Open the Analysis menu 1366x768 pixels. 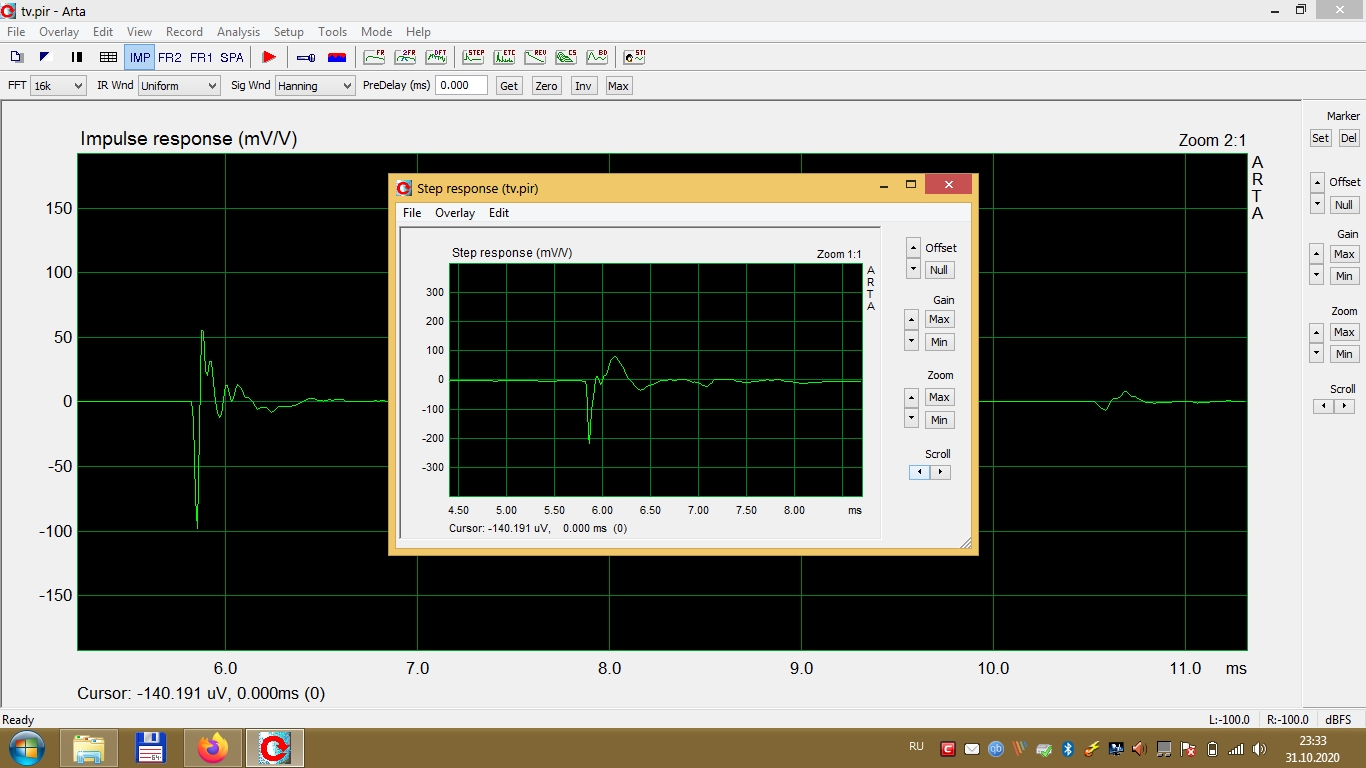point(238,32)
